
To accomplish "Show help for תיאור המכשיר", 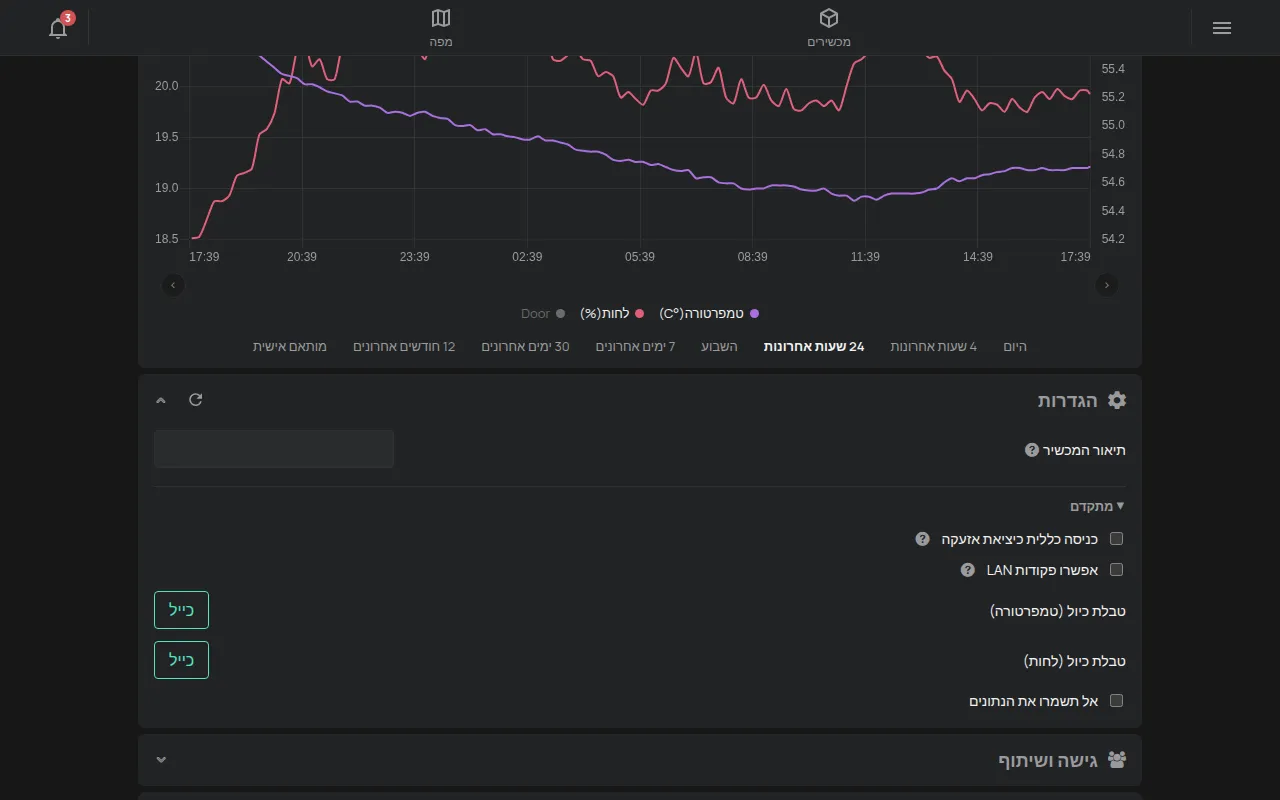I will pyautogui.click(x=1032, y=450).
